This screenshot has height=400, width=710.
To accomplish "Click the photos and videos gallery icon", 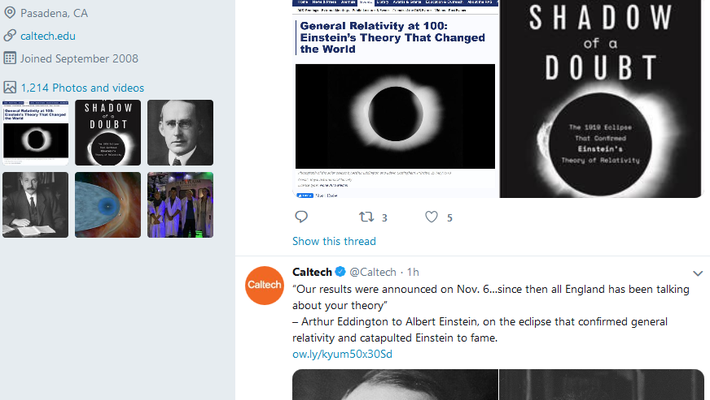I will point(9,88).
